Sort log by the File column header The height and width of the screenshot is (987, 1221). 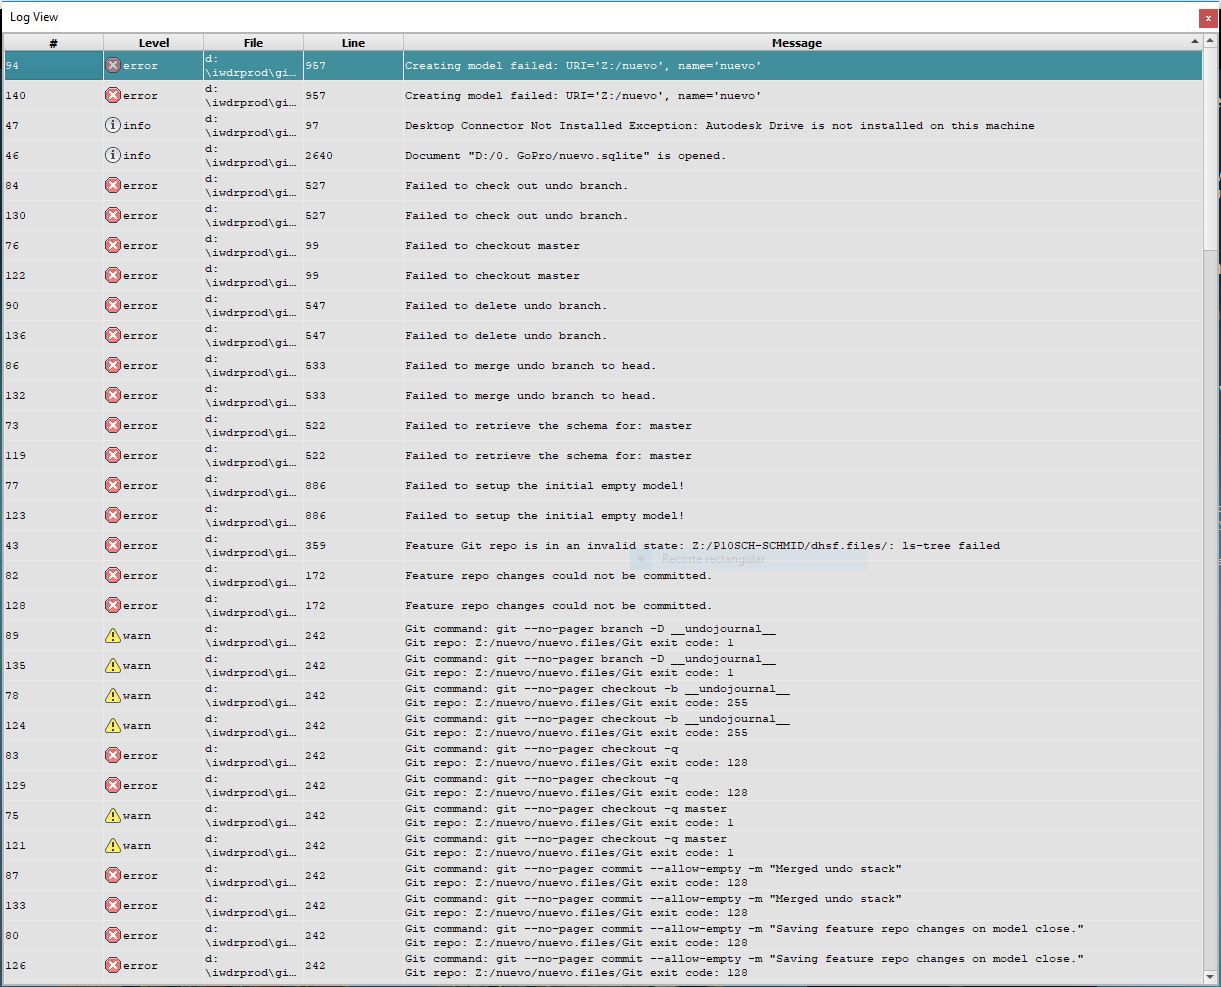pyautogui.click(x=253, y=43)
